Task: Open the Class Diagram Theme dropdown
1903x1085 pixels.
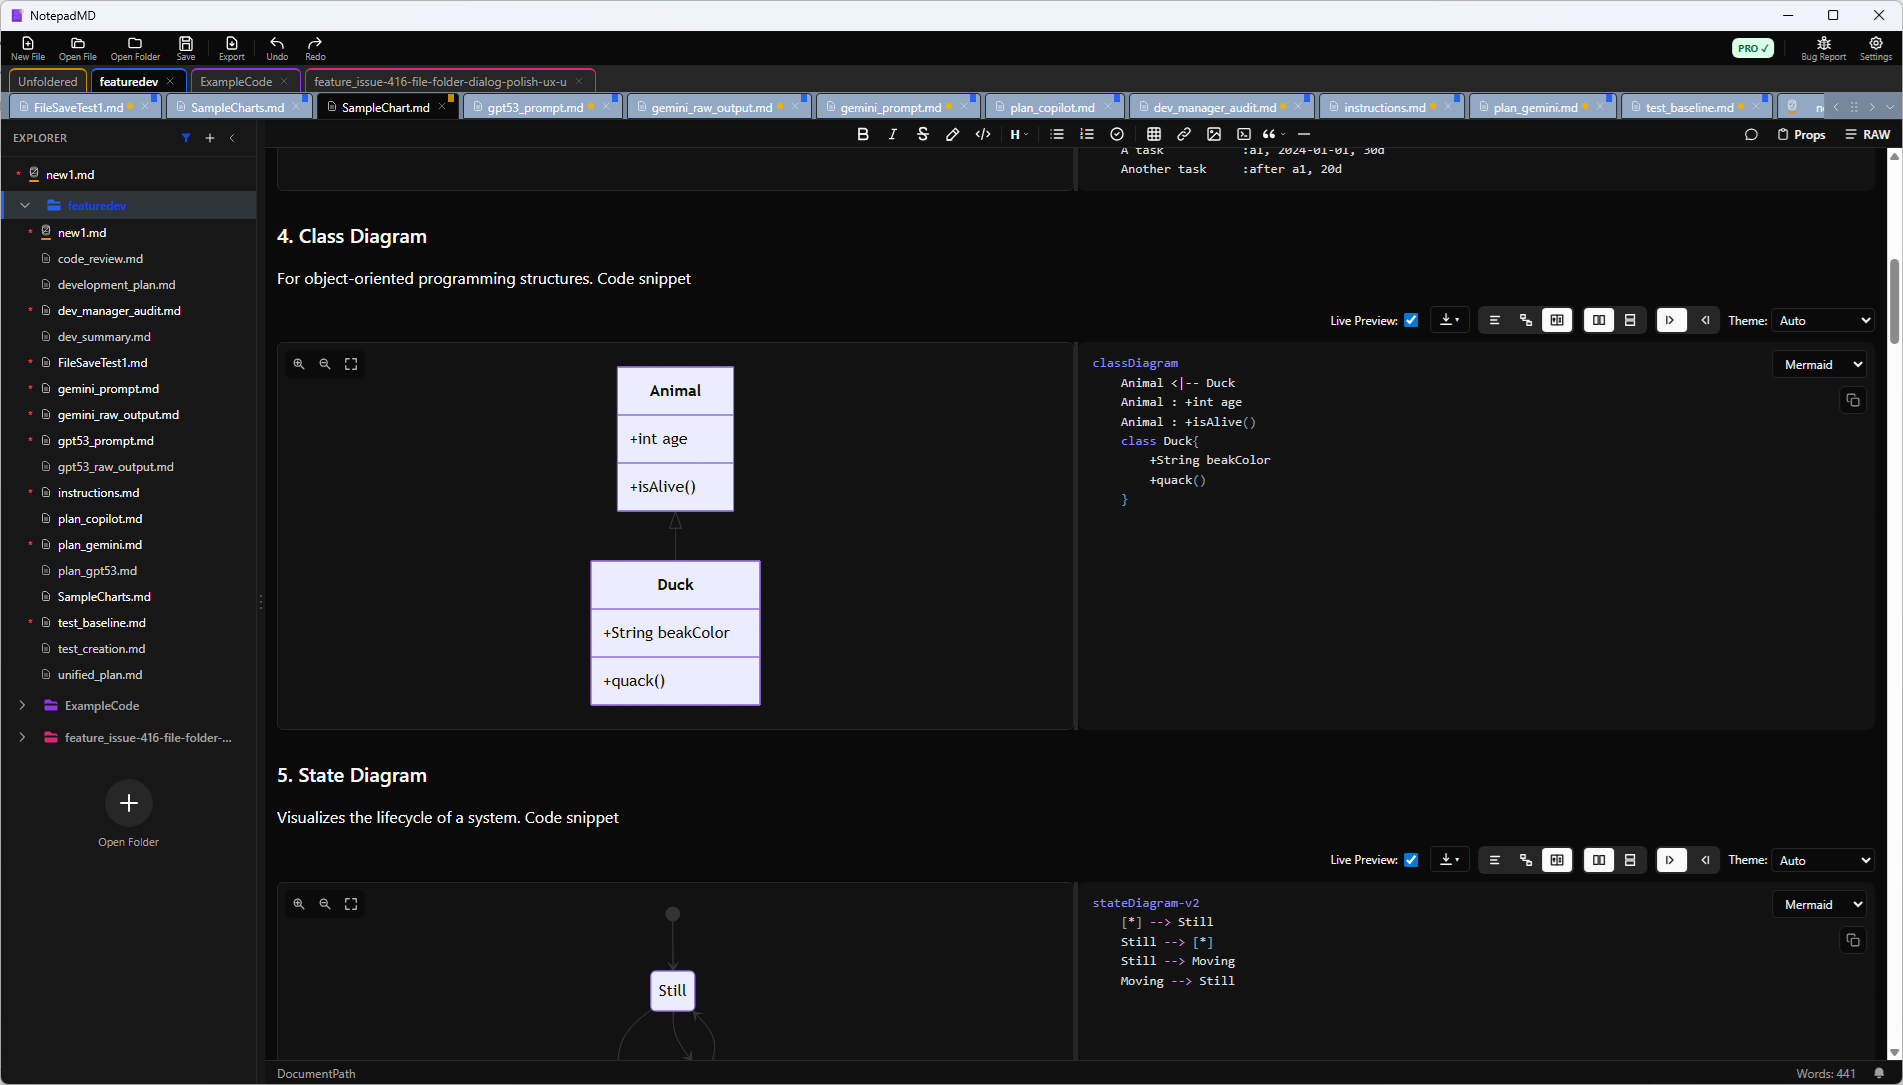Action: (1823, 321)
